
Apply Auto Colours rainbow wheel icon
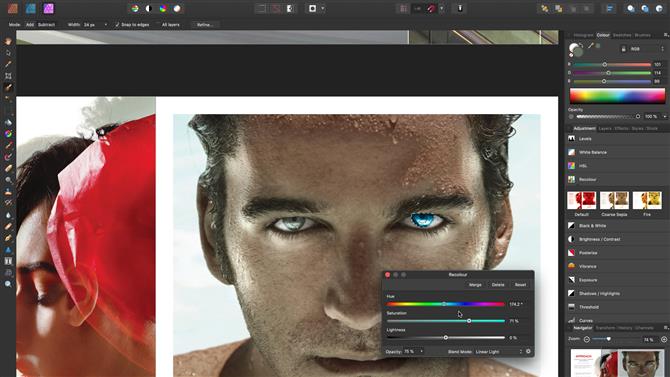(163, 9)
